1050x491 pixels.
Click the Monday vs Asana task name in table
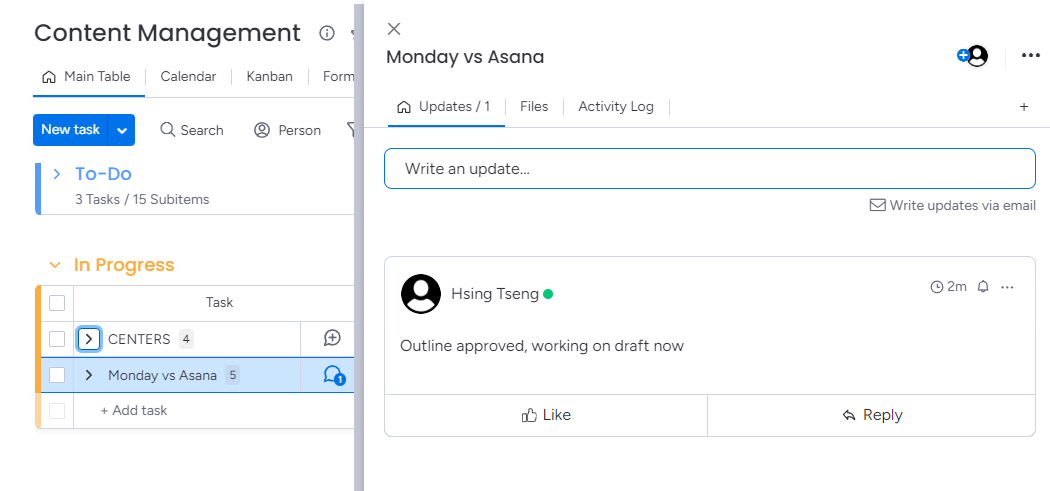163,375
